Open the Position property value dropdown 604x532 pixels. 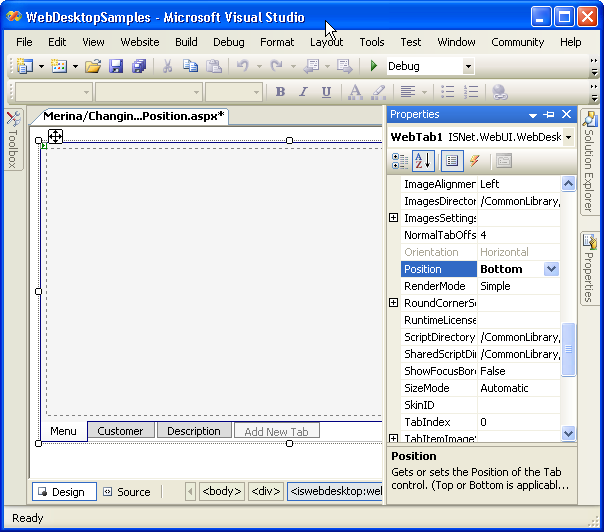pos(551,269)
